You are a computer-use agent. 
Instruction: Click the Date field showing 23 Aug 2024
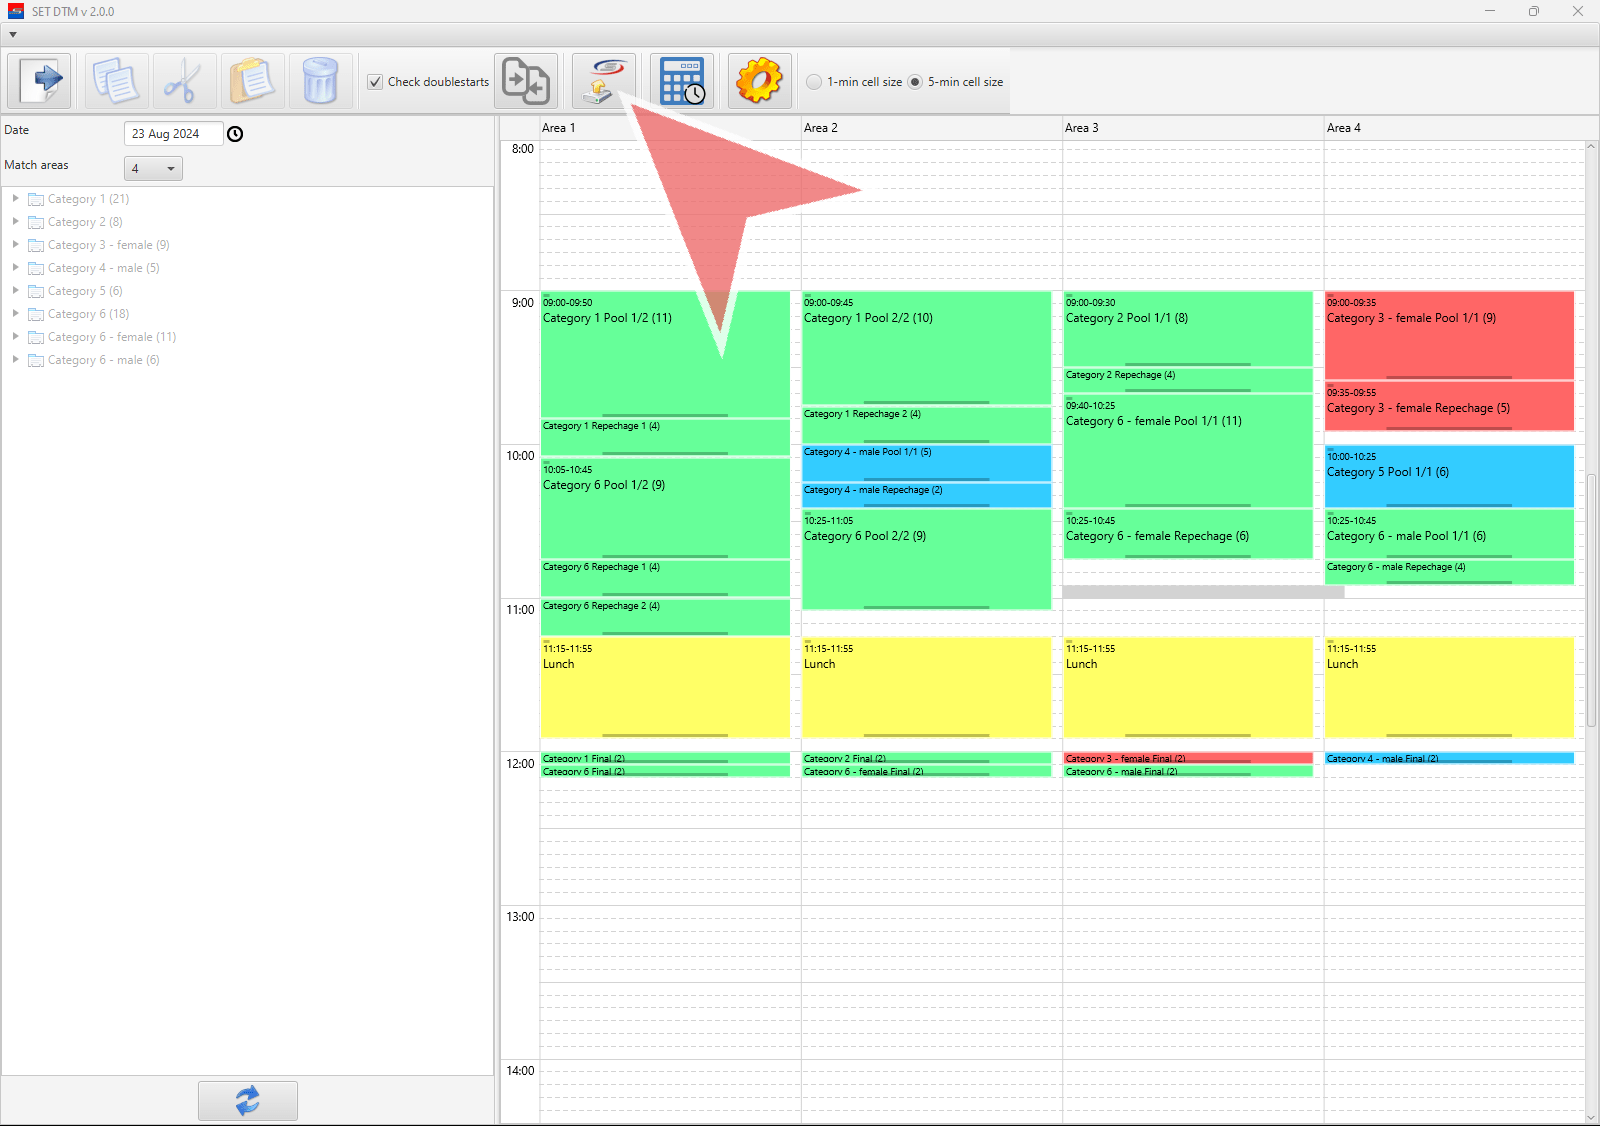172,134
